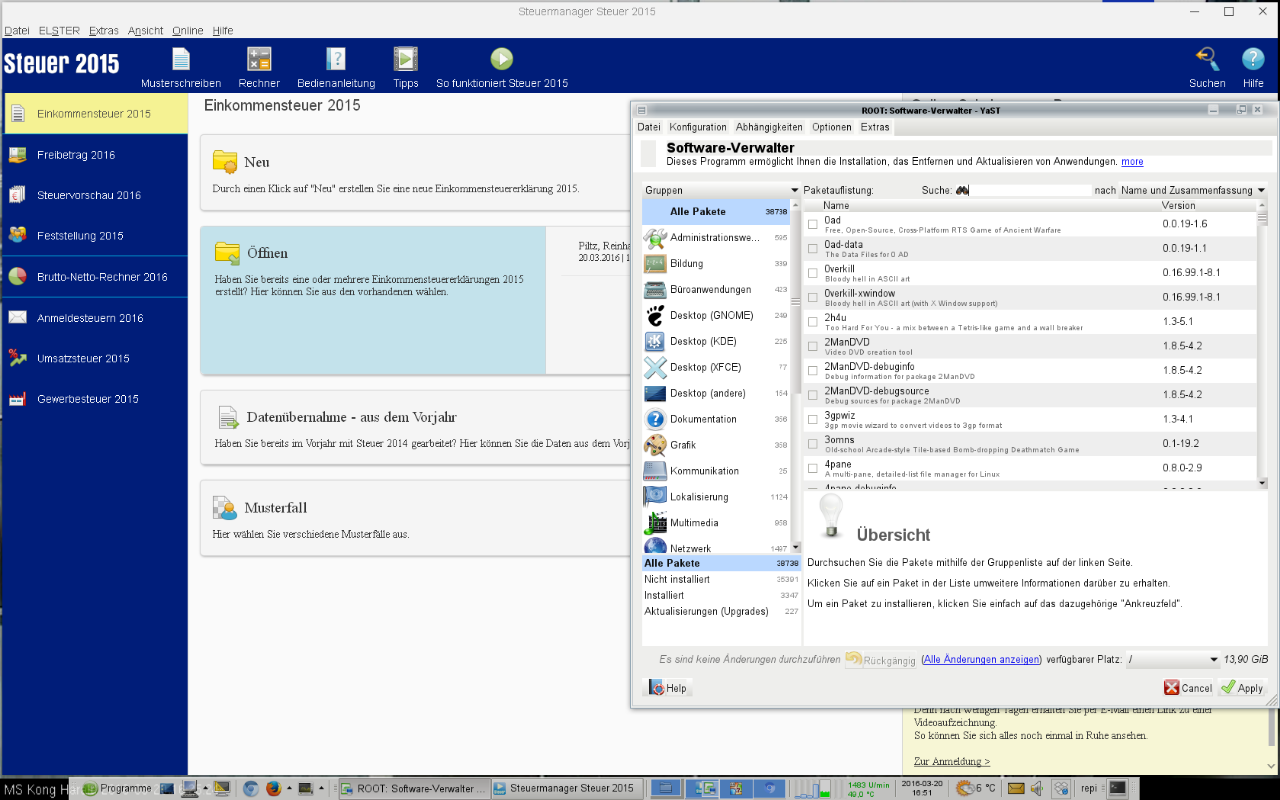
Task: Tick the checkbox for 2ManDVD
Action: pos(813,346)
